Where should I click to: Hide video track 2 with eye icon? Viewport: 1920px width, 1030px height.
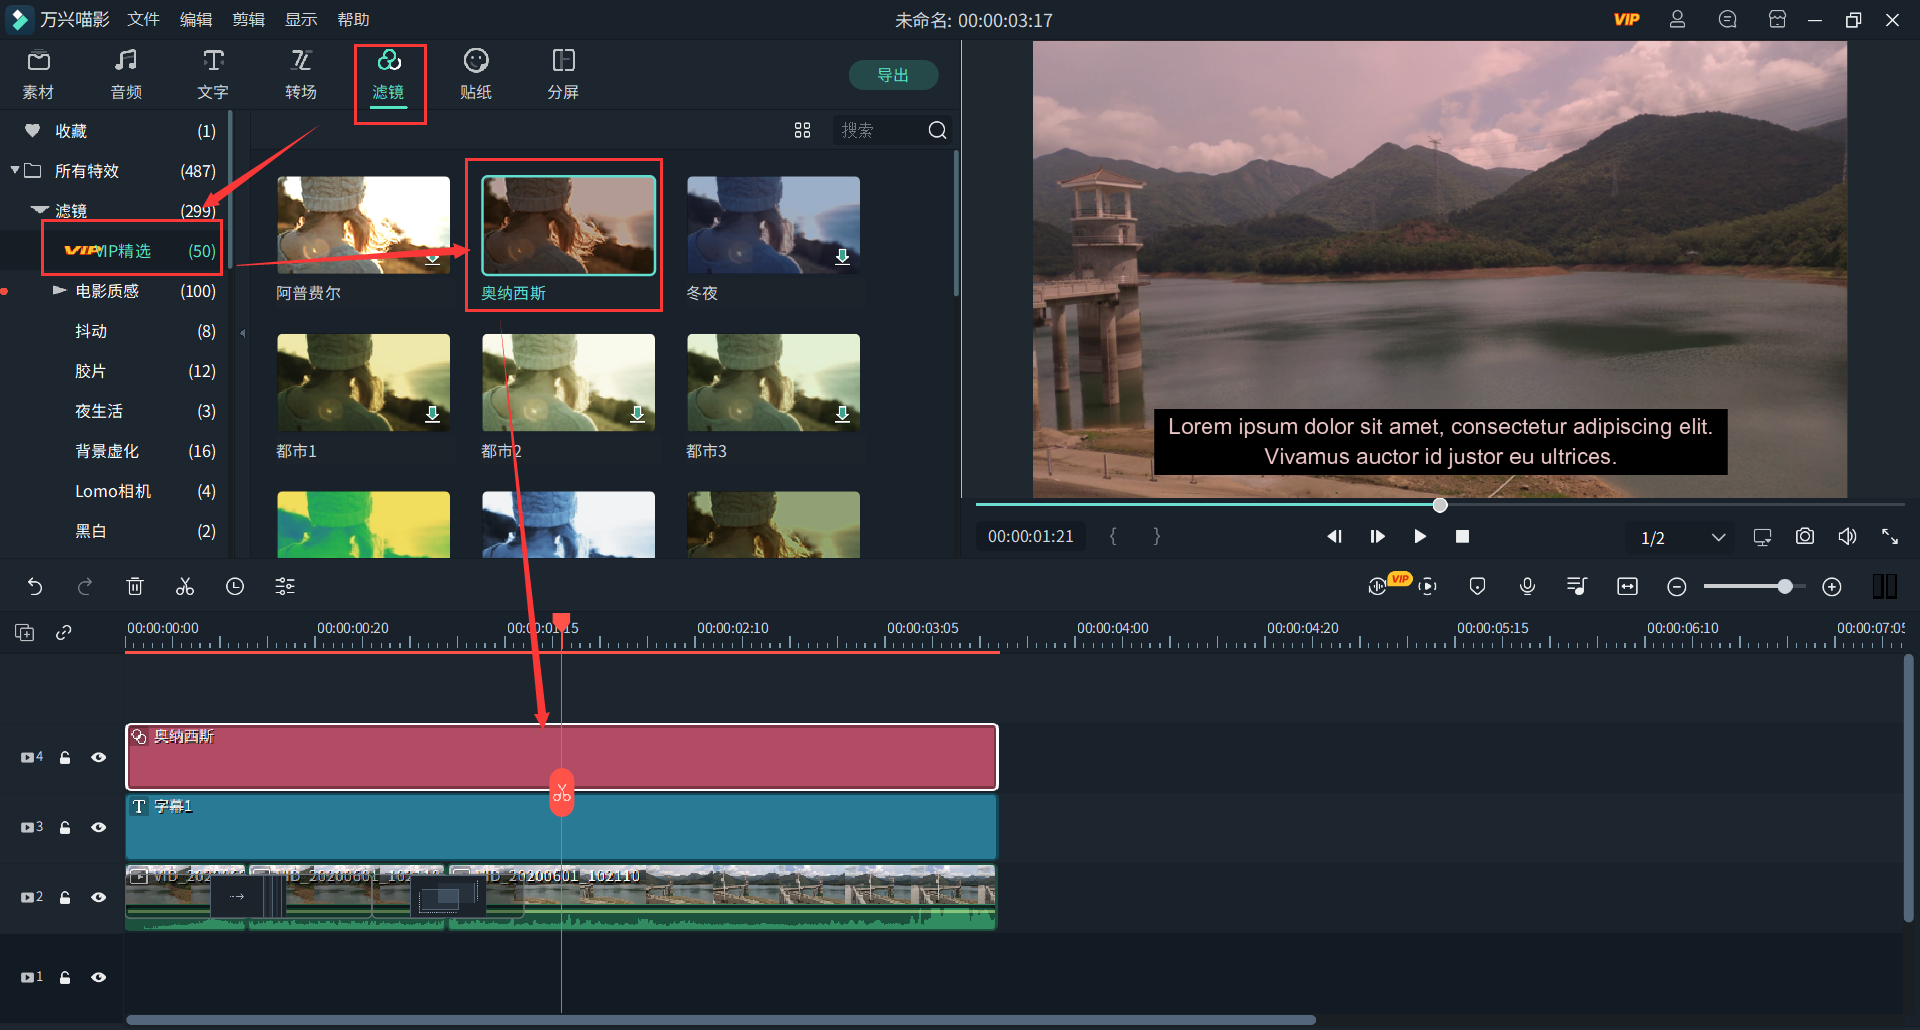click(99, 898)
